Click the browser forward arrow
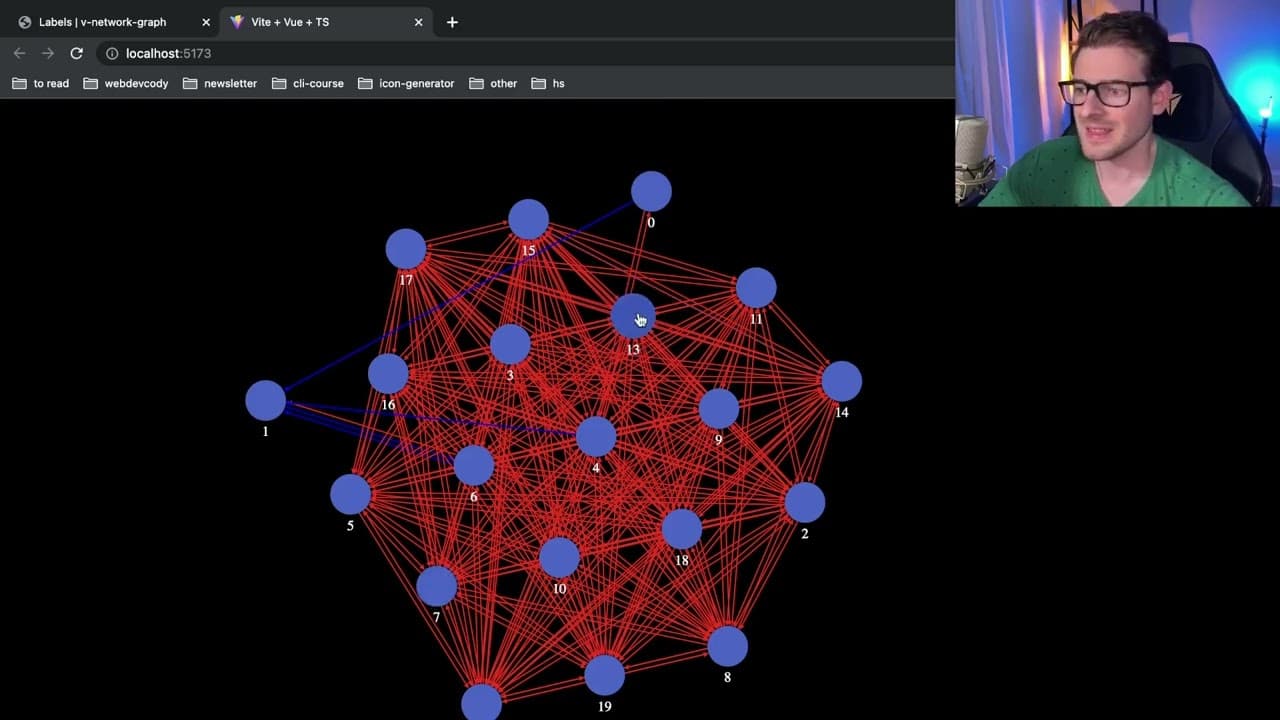 (x=47, y=53)
